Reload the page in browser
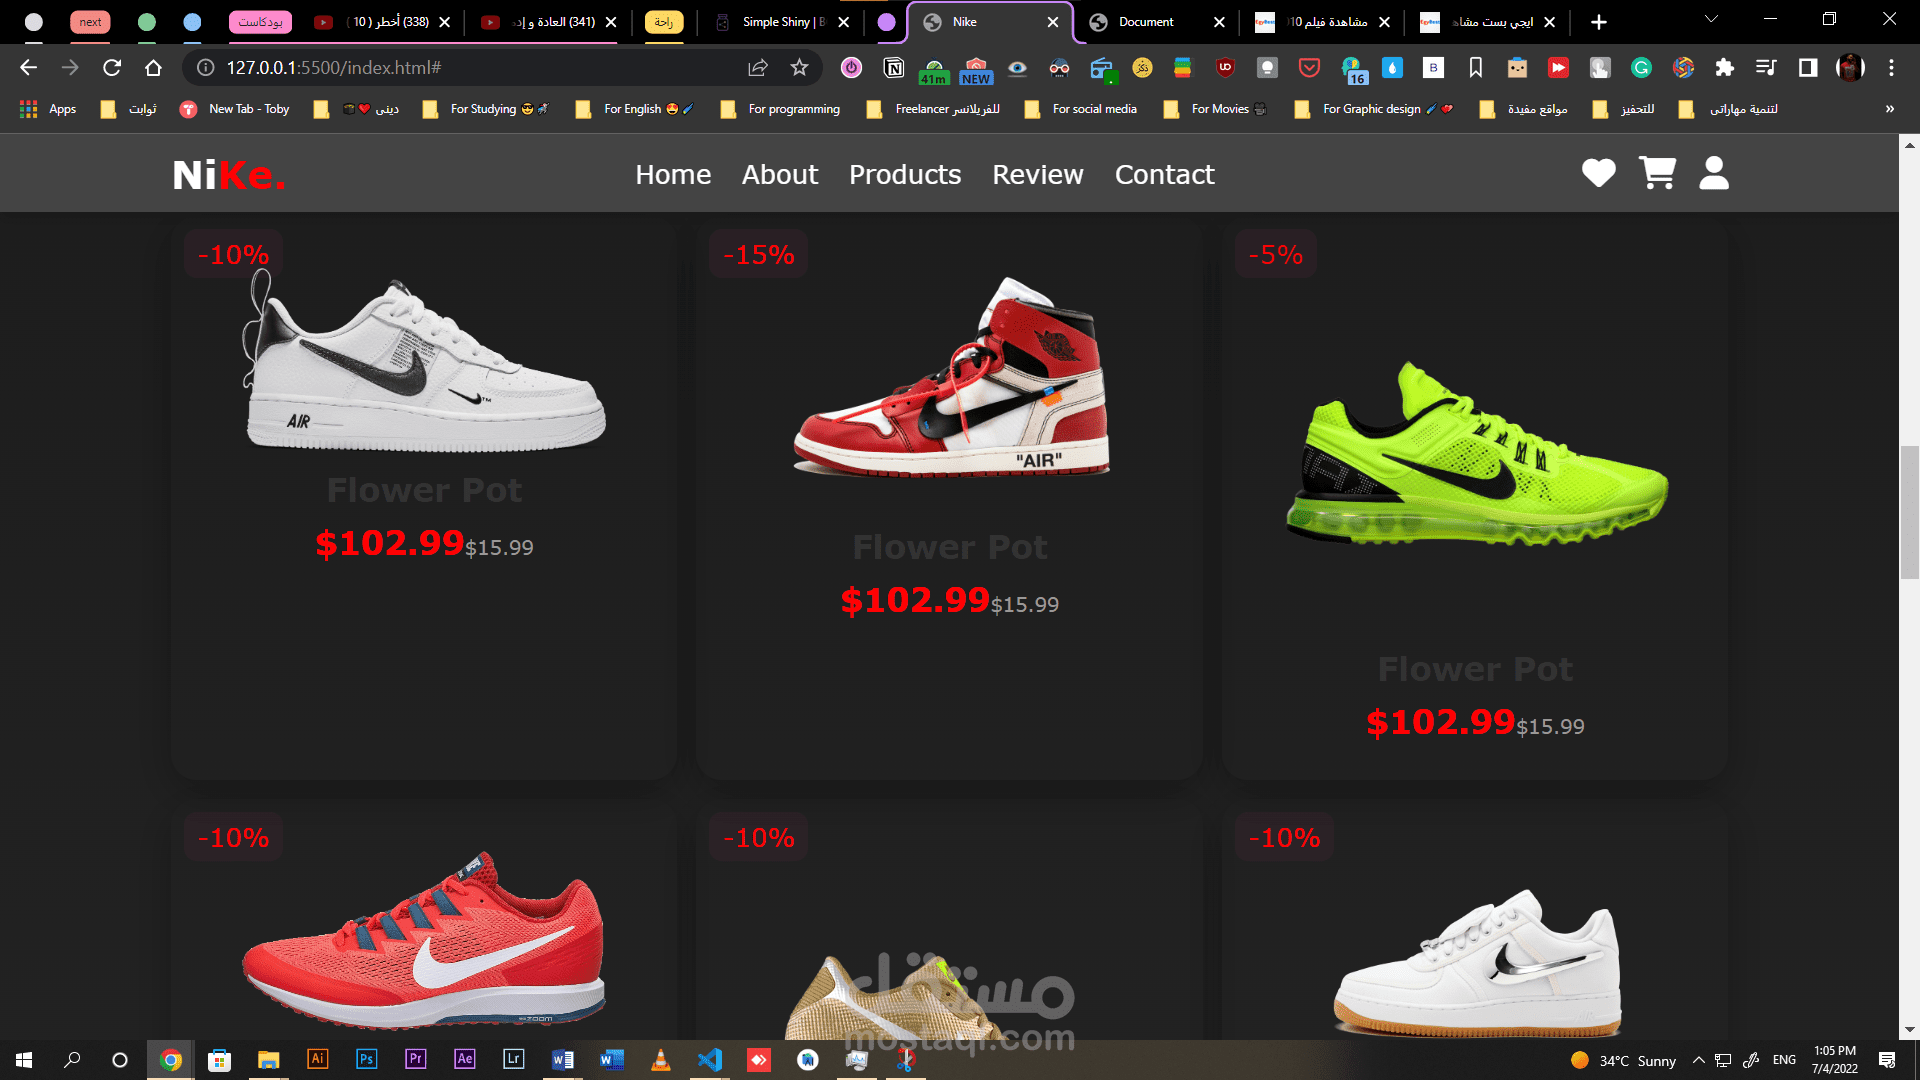The width and height of the screenshot is (1920, 1080). pos(112,67)
